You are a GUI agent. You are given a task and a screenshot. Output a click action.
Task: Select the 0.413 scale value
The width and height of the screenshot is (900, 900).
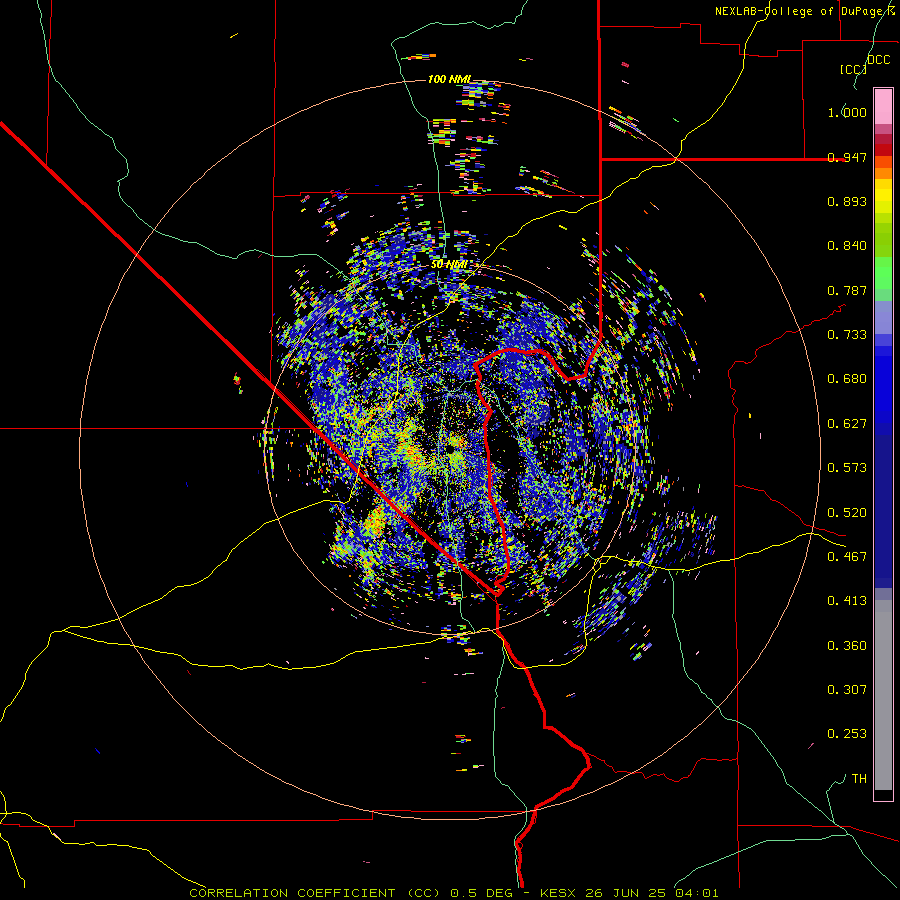(x=847, y=601)
